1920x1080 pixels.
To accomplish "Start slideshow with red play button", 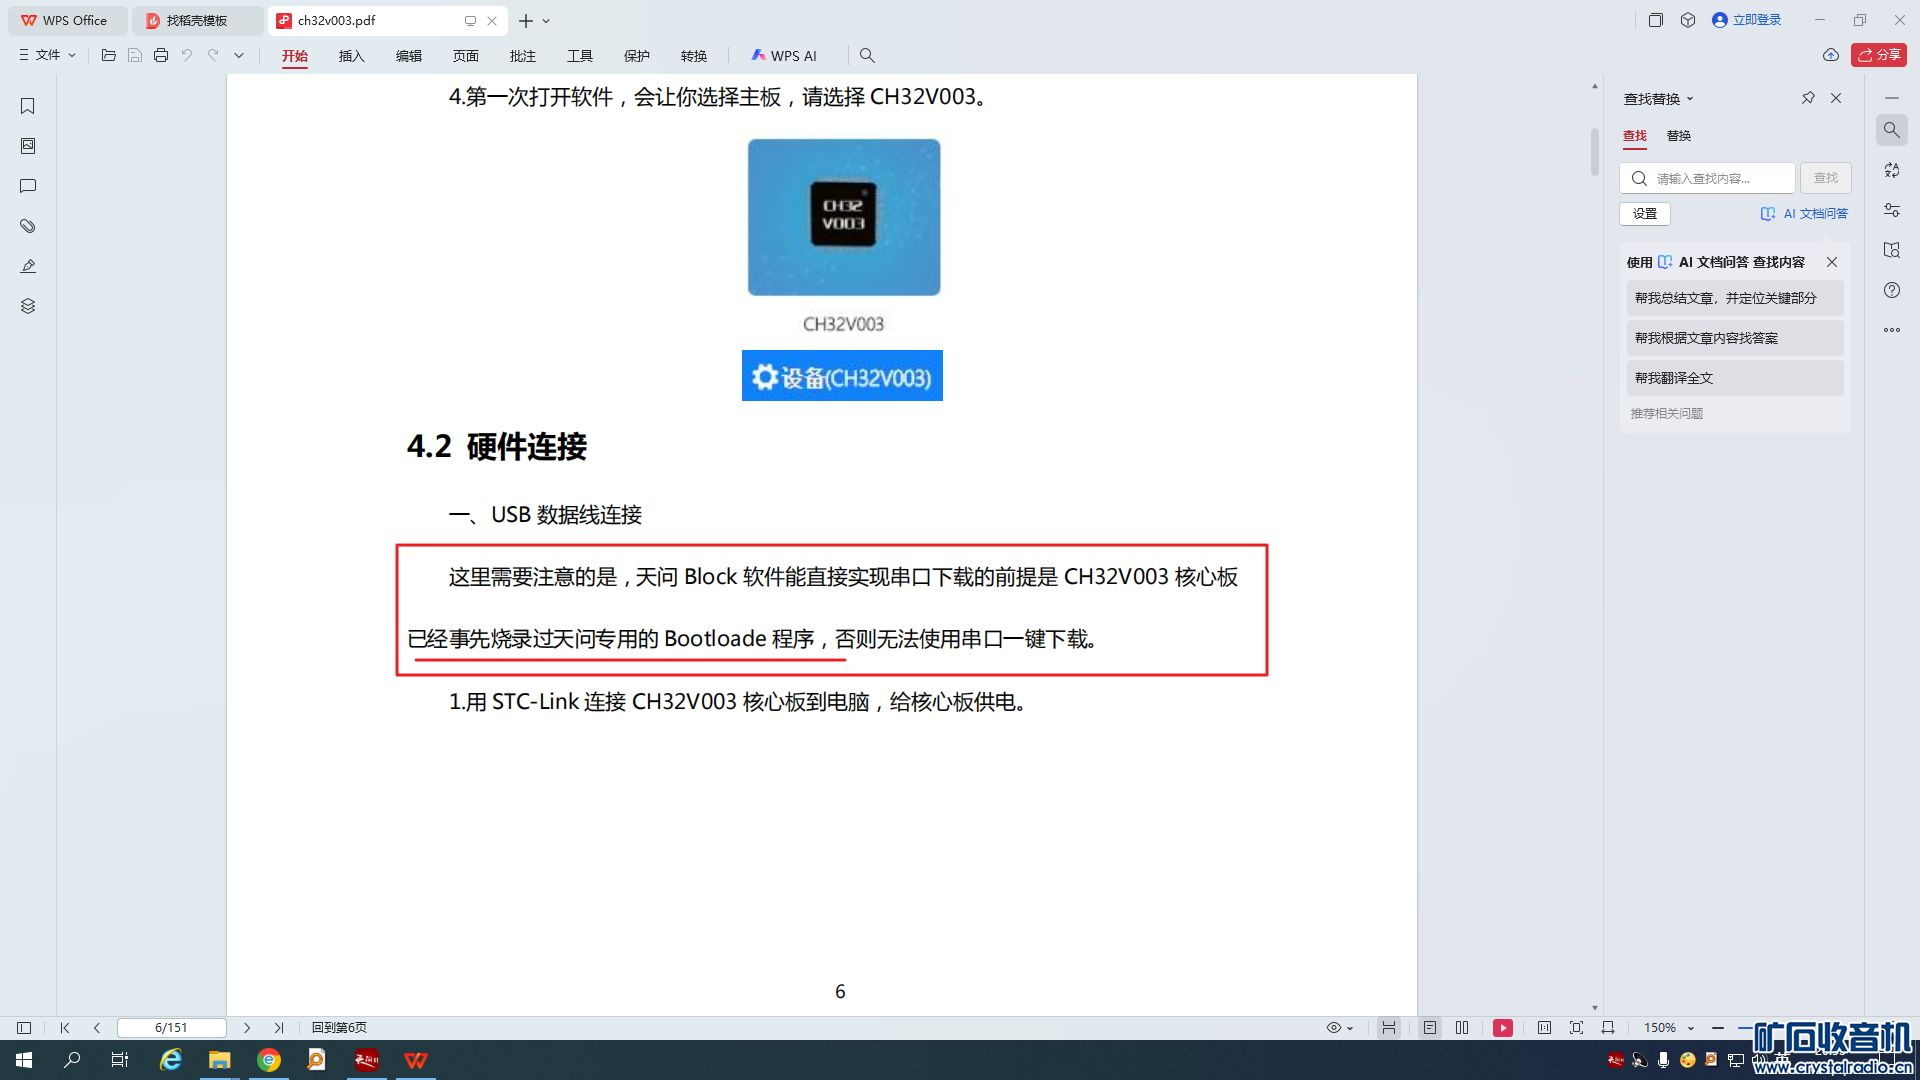I will [x=1502, y=1028].
